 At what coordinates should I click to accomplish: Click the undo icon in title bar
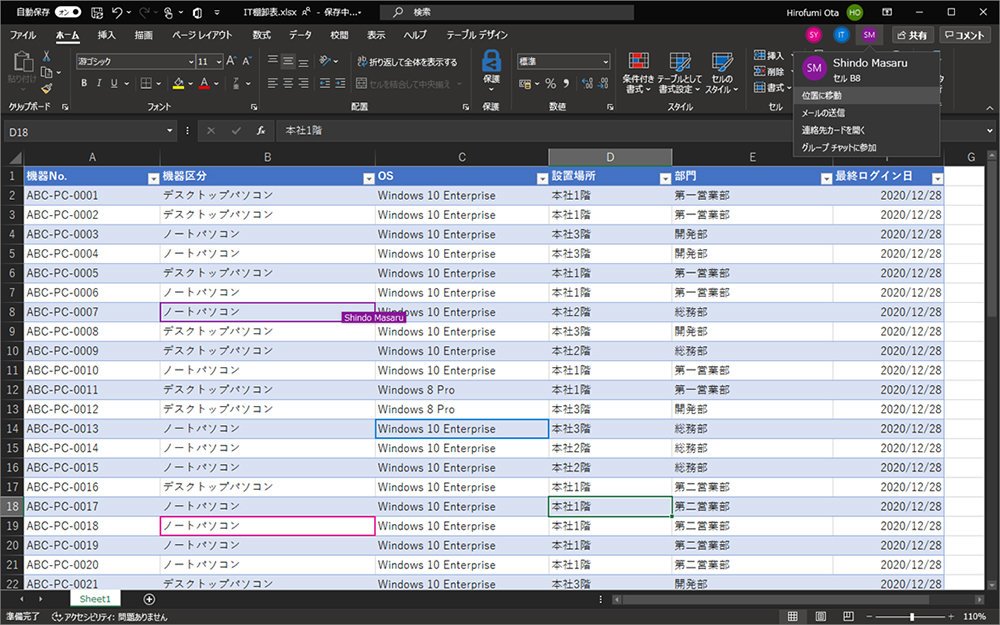coord(117,12)
